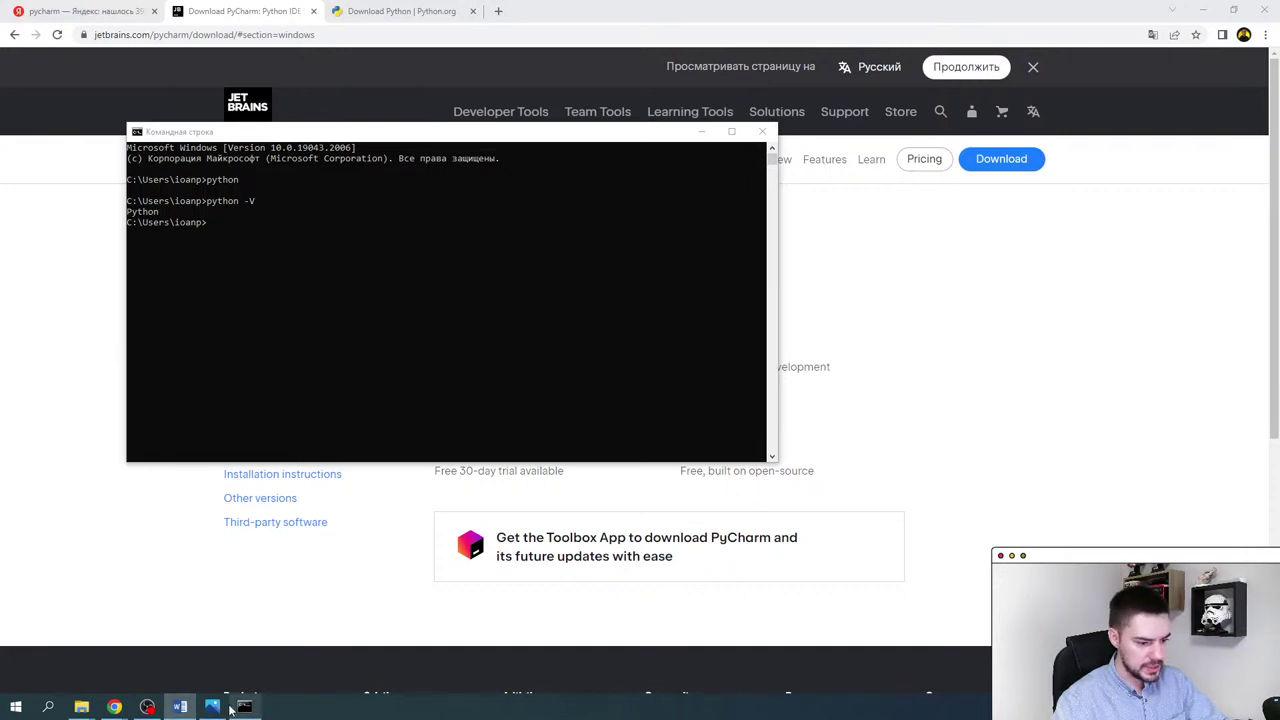Open the tab search chevron
Screen dimensions: 1280x720
(1173, 10)
